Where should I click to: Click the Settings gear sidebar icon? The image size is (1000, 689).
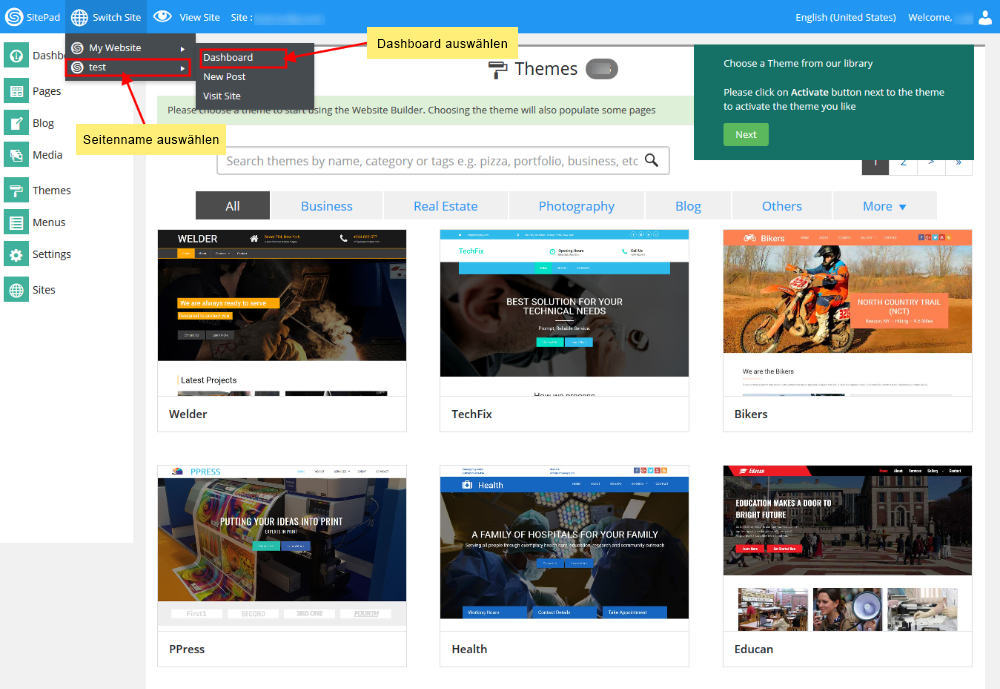click(x=16, y=254)
